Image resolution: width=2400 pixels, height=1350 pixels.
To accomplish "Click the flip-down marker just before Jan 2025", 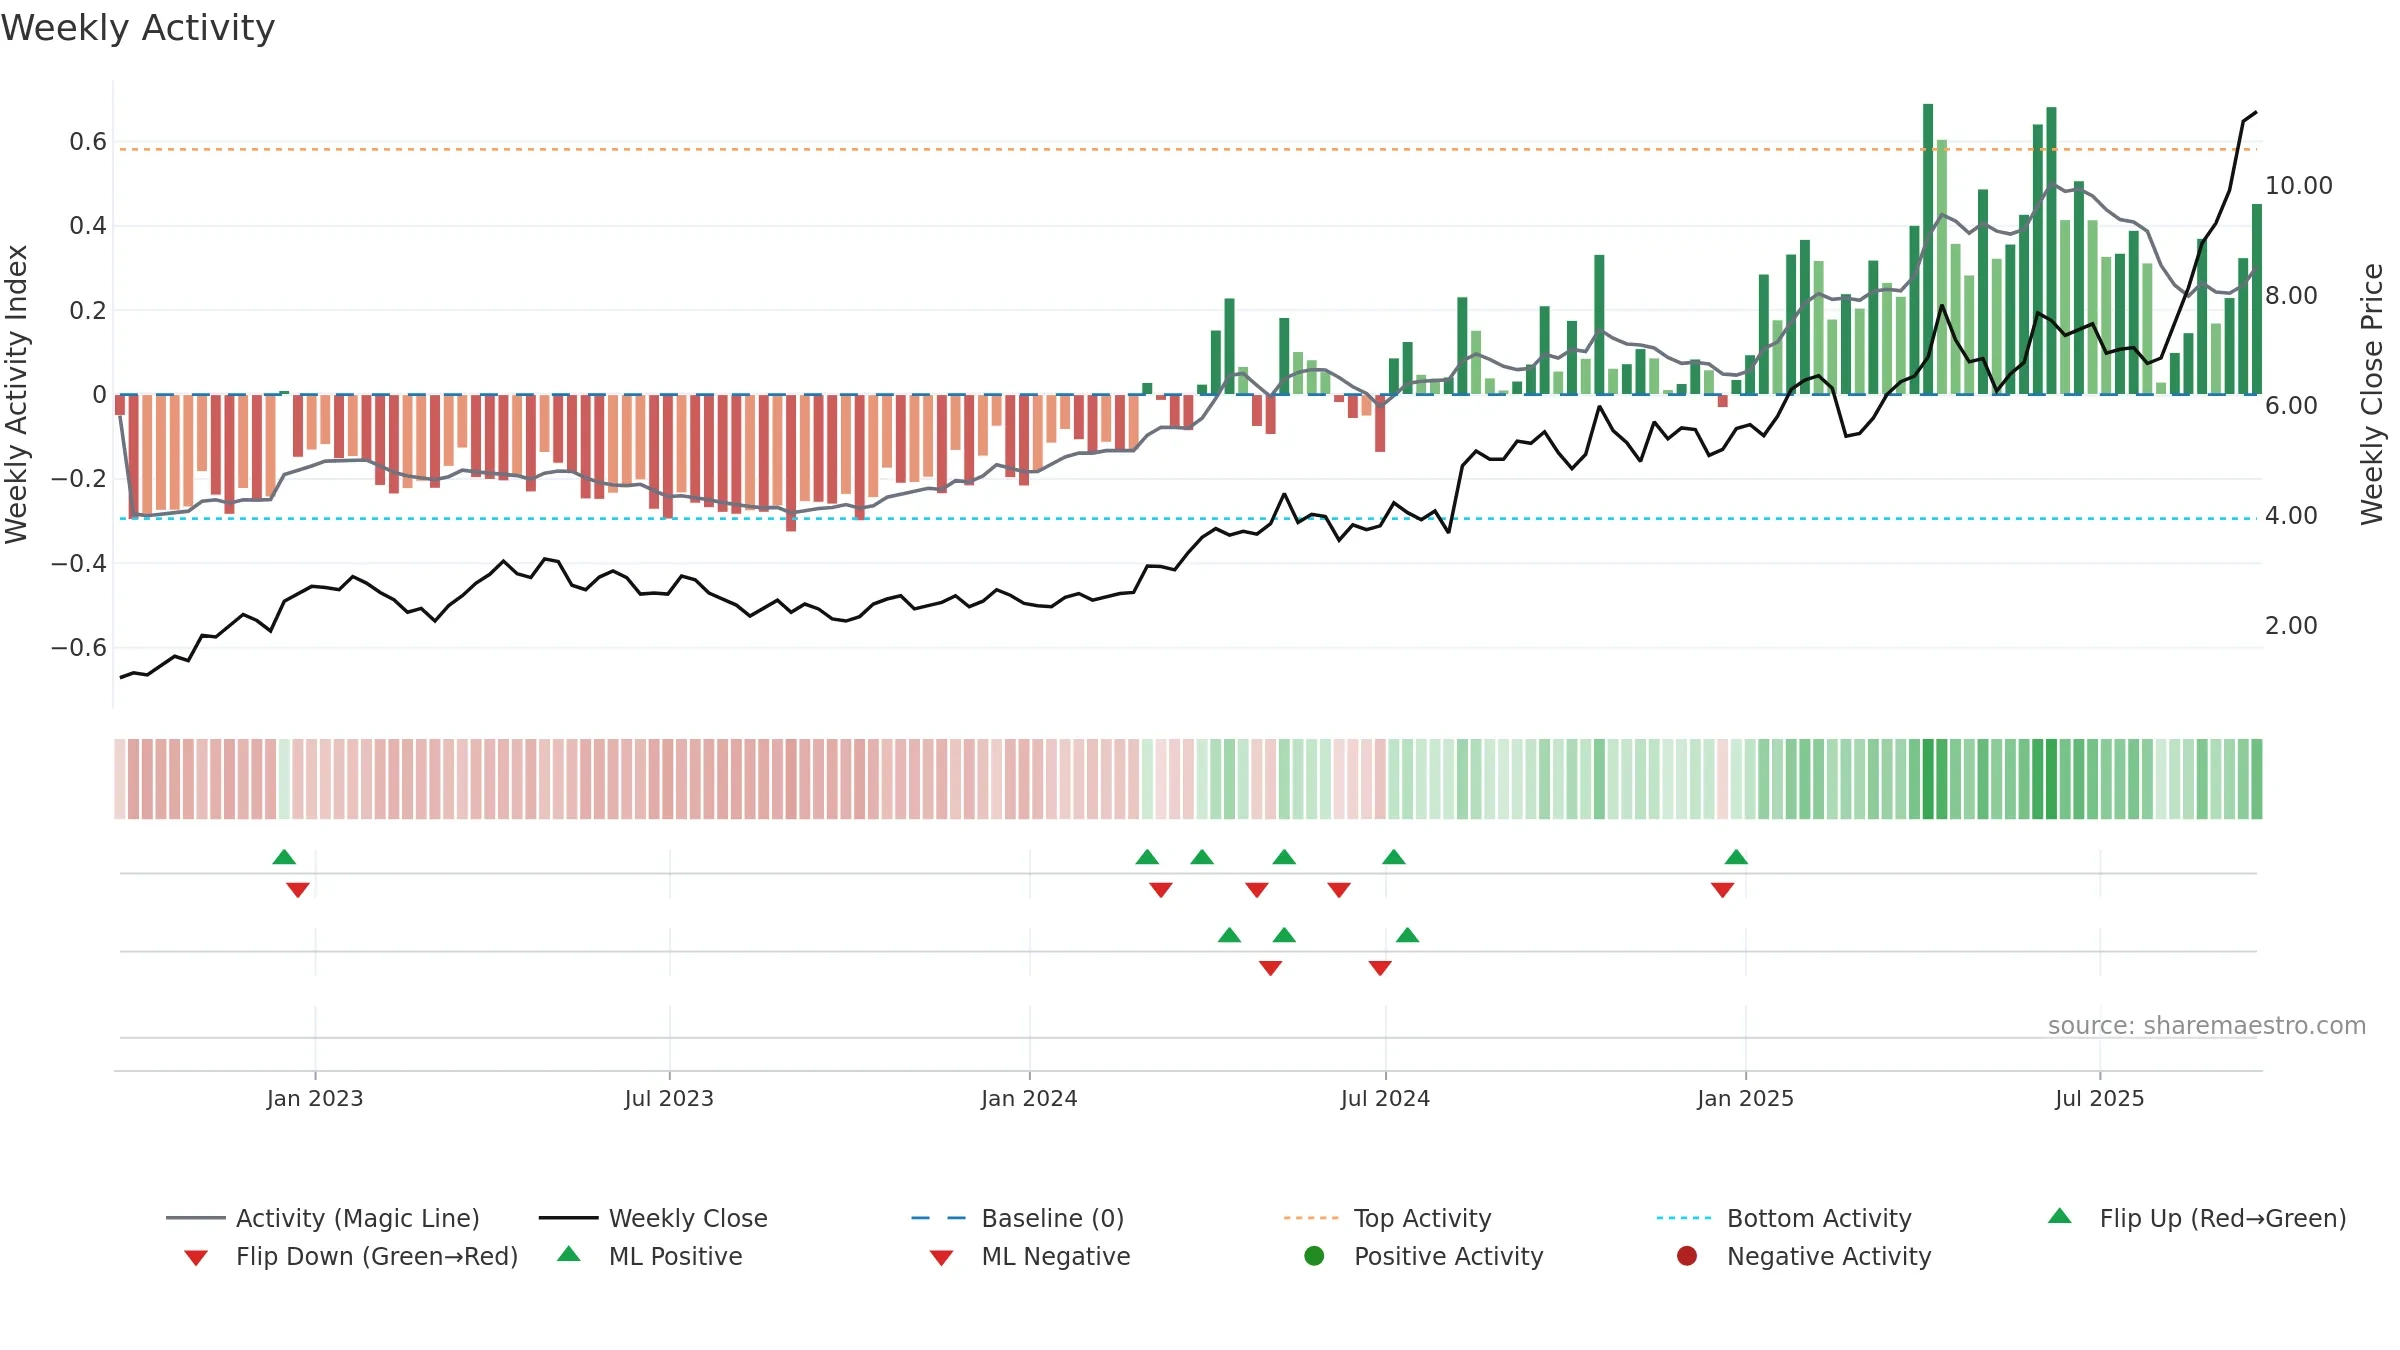I will [x=1722, y=890].
